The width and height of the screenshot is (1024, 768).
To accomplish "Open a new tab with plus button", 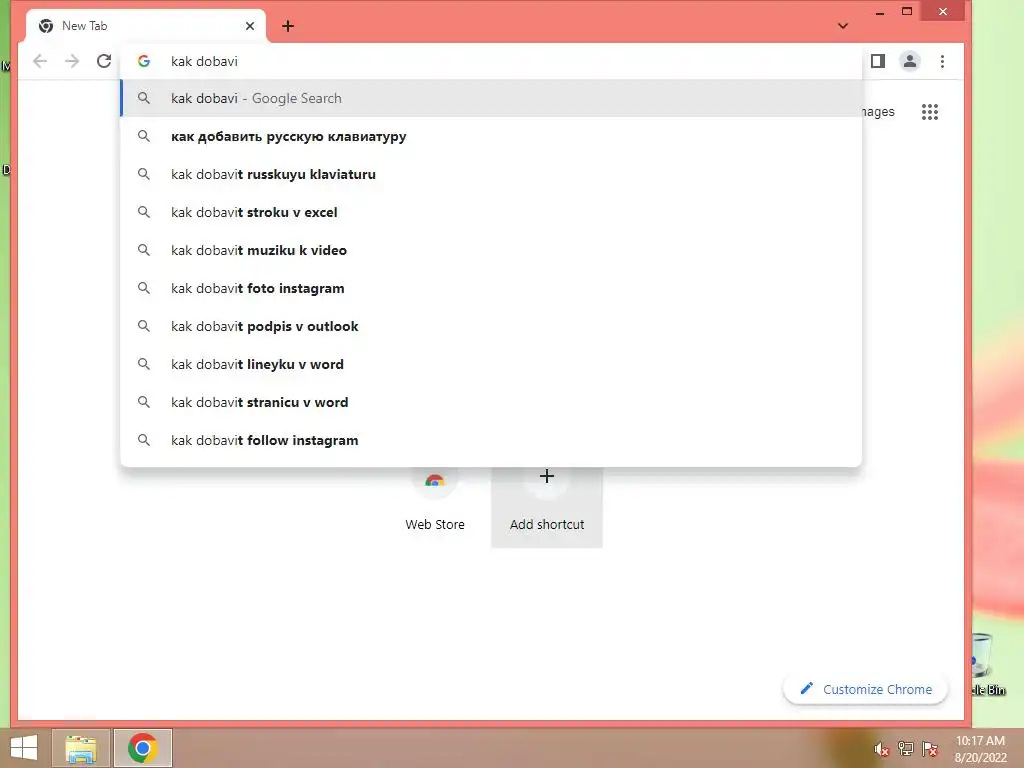I will [x=287, y=26].
